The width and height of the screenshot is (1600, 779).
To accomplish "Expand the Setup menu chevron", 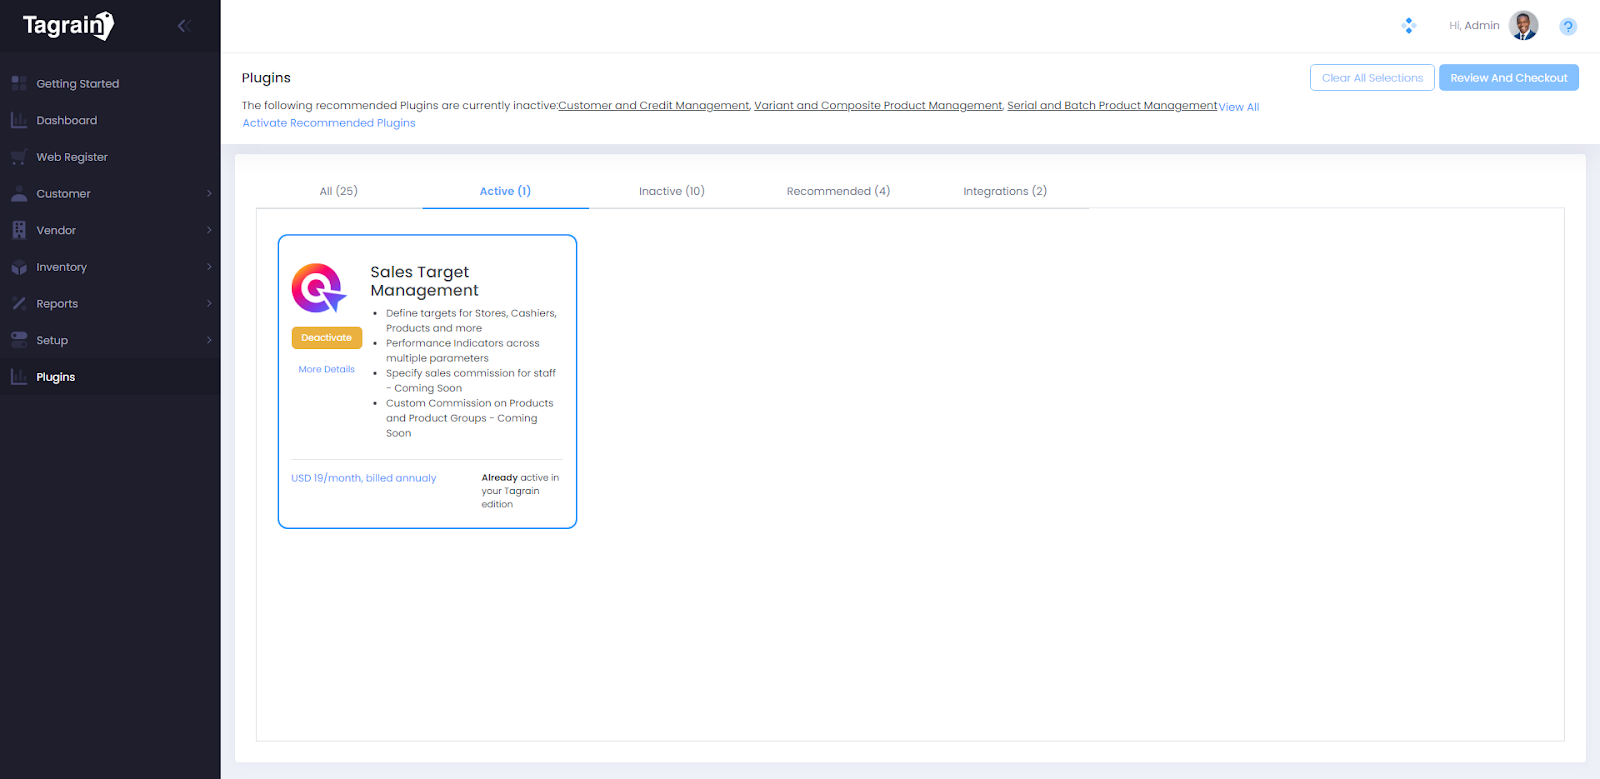I will tap(209, 340).
